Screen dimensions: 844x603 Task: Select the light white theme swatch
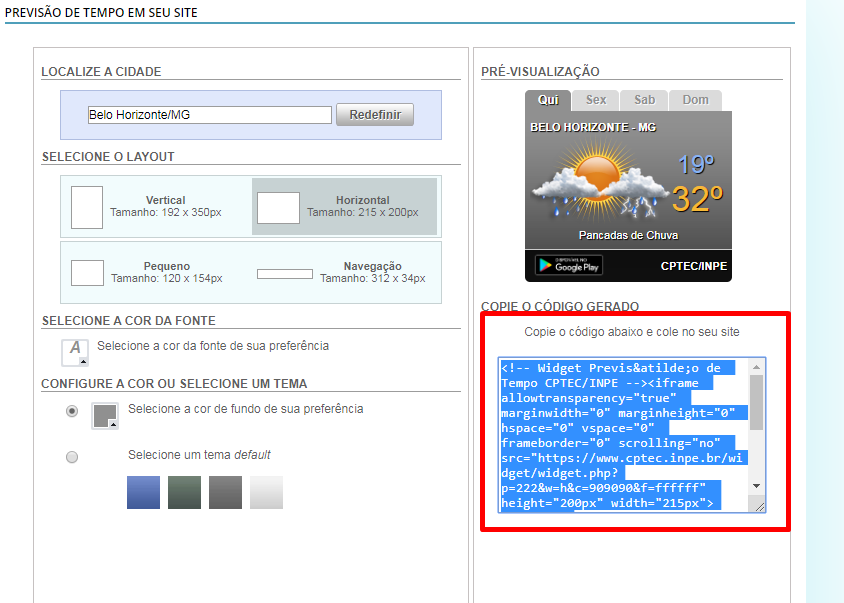coord(266,492)
